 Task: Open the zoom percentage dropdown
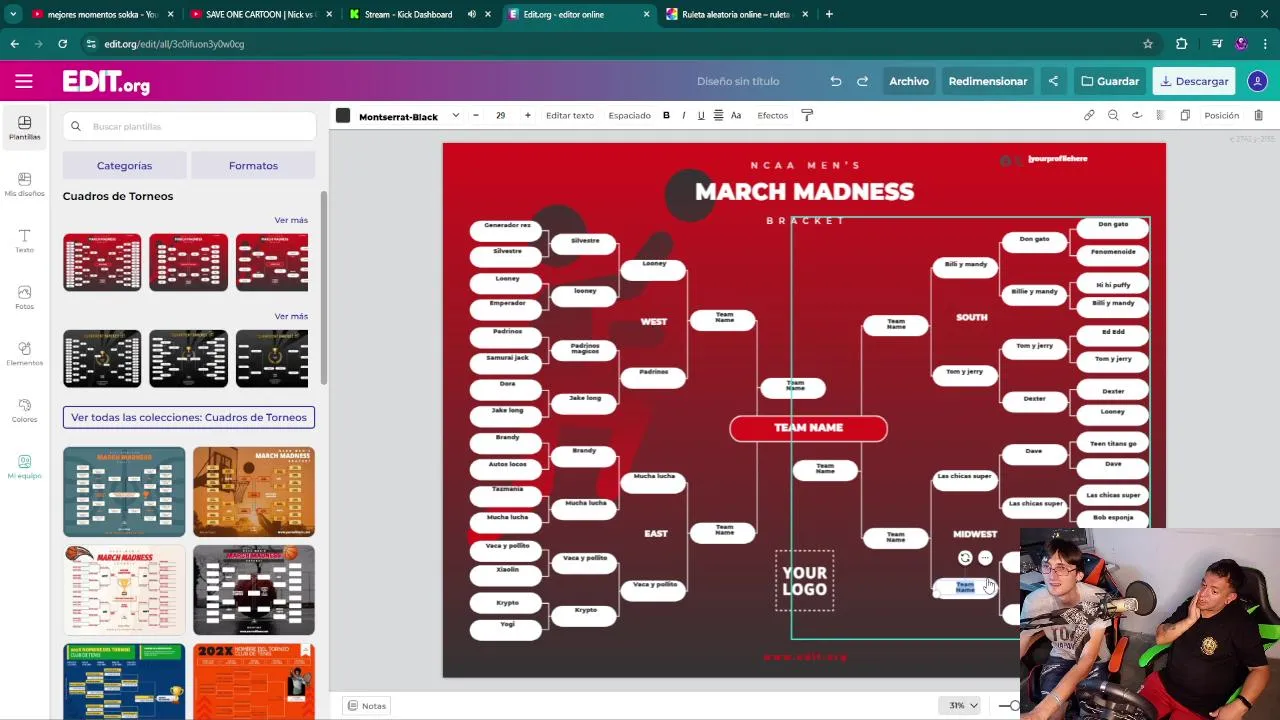pyautogui.click(x=963, y=705)
